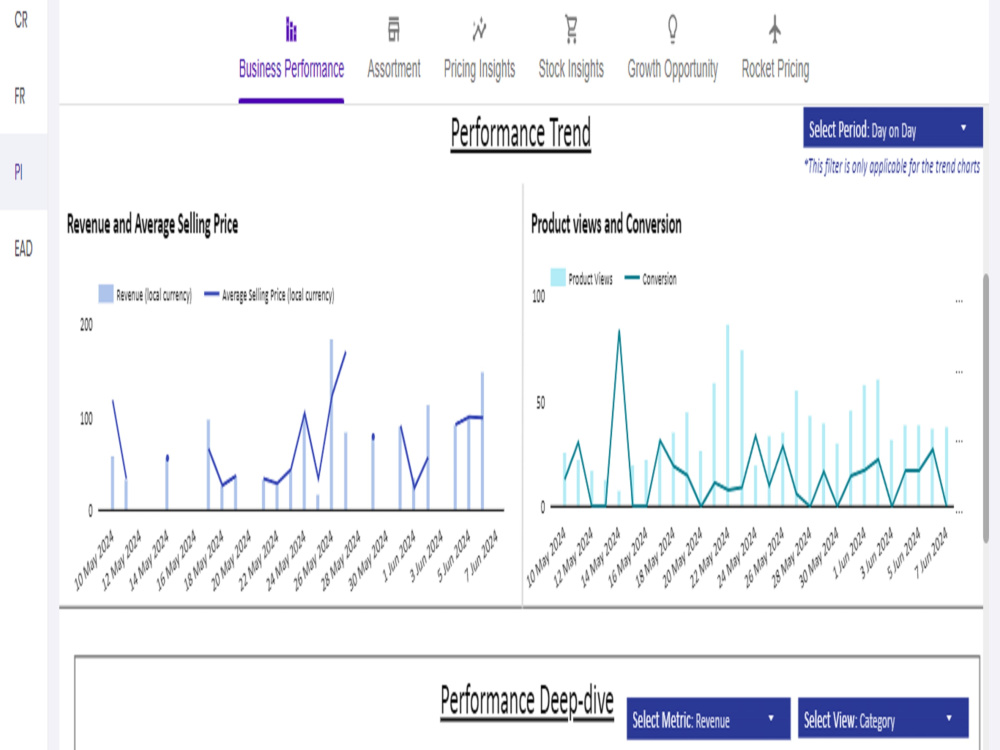The height and width of the screenshot is (750, 1000).
Task: Click the tallest revenue bar near 26 May
Action: point(332,424)
